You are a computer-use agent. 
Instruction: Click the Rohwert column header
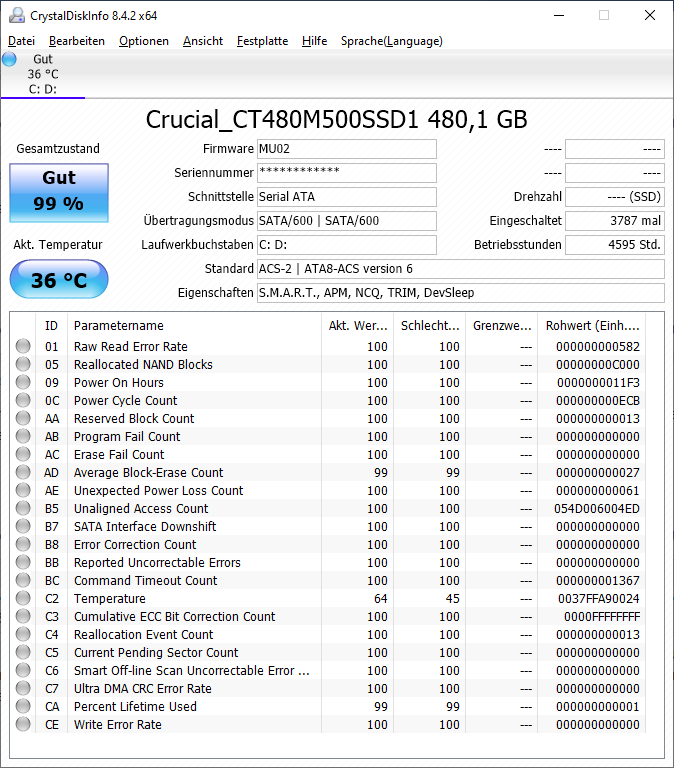pos(592,326)
